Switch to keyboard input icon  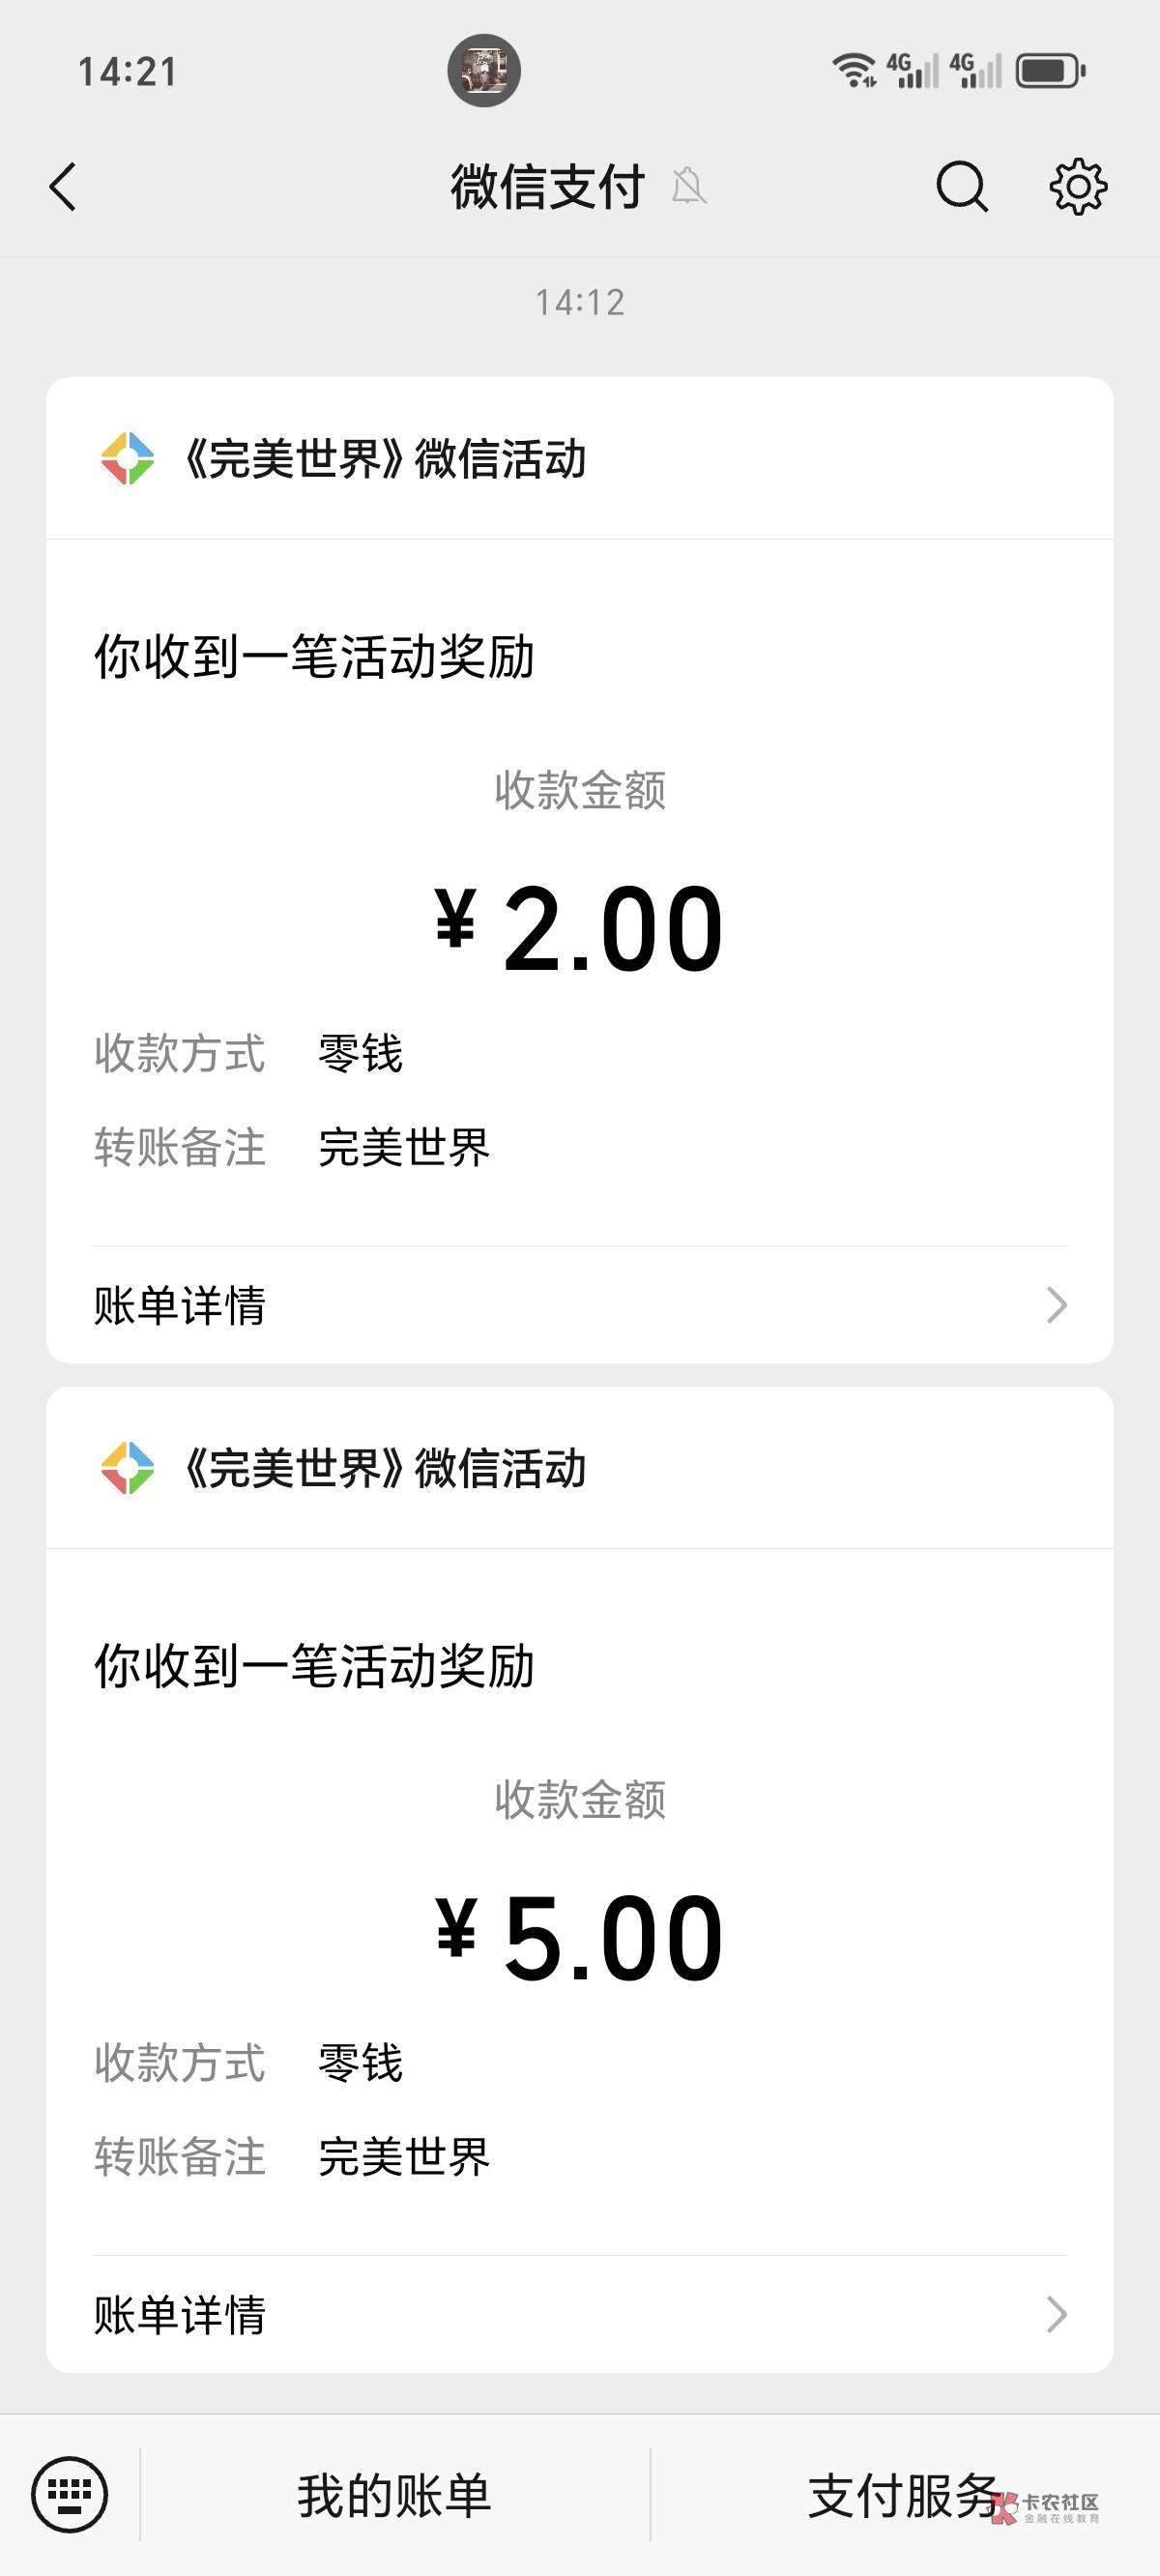[69, 2495]
